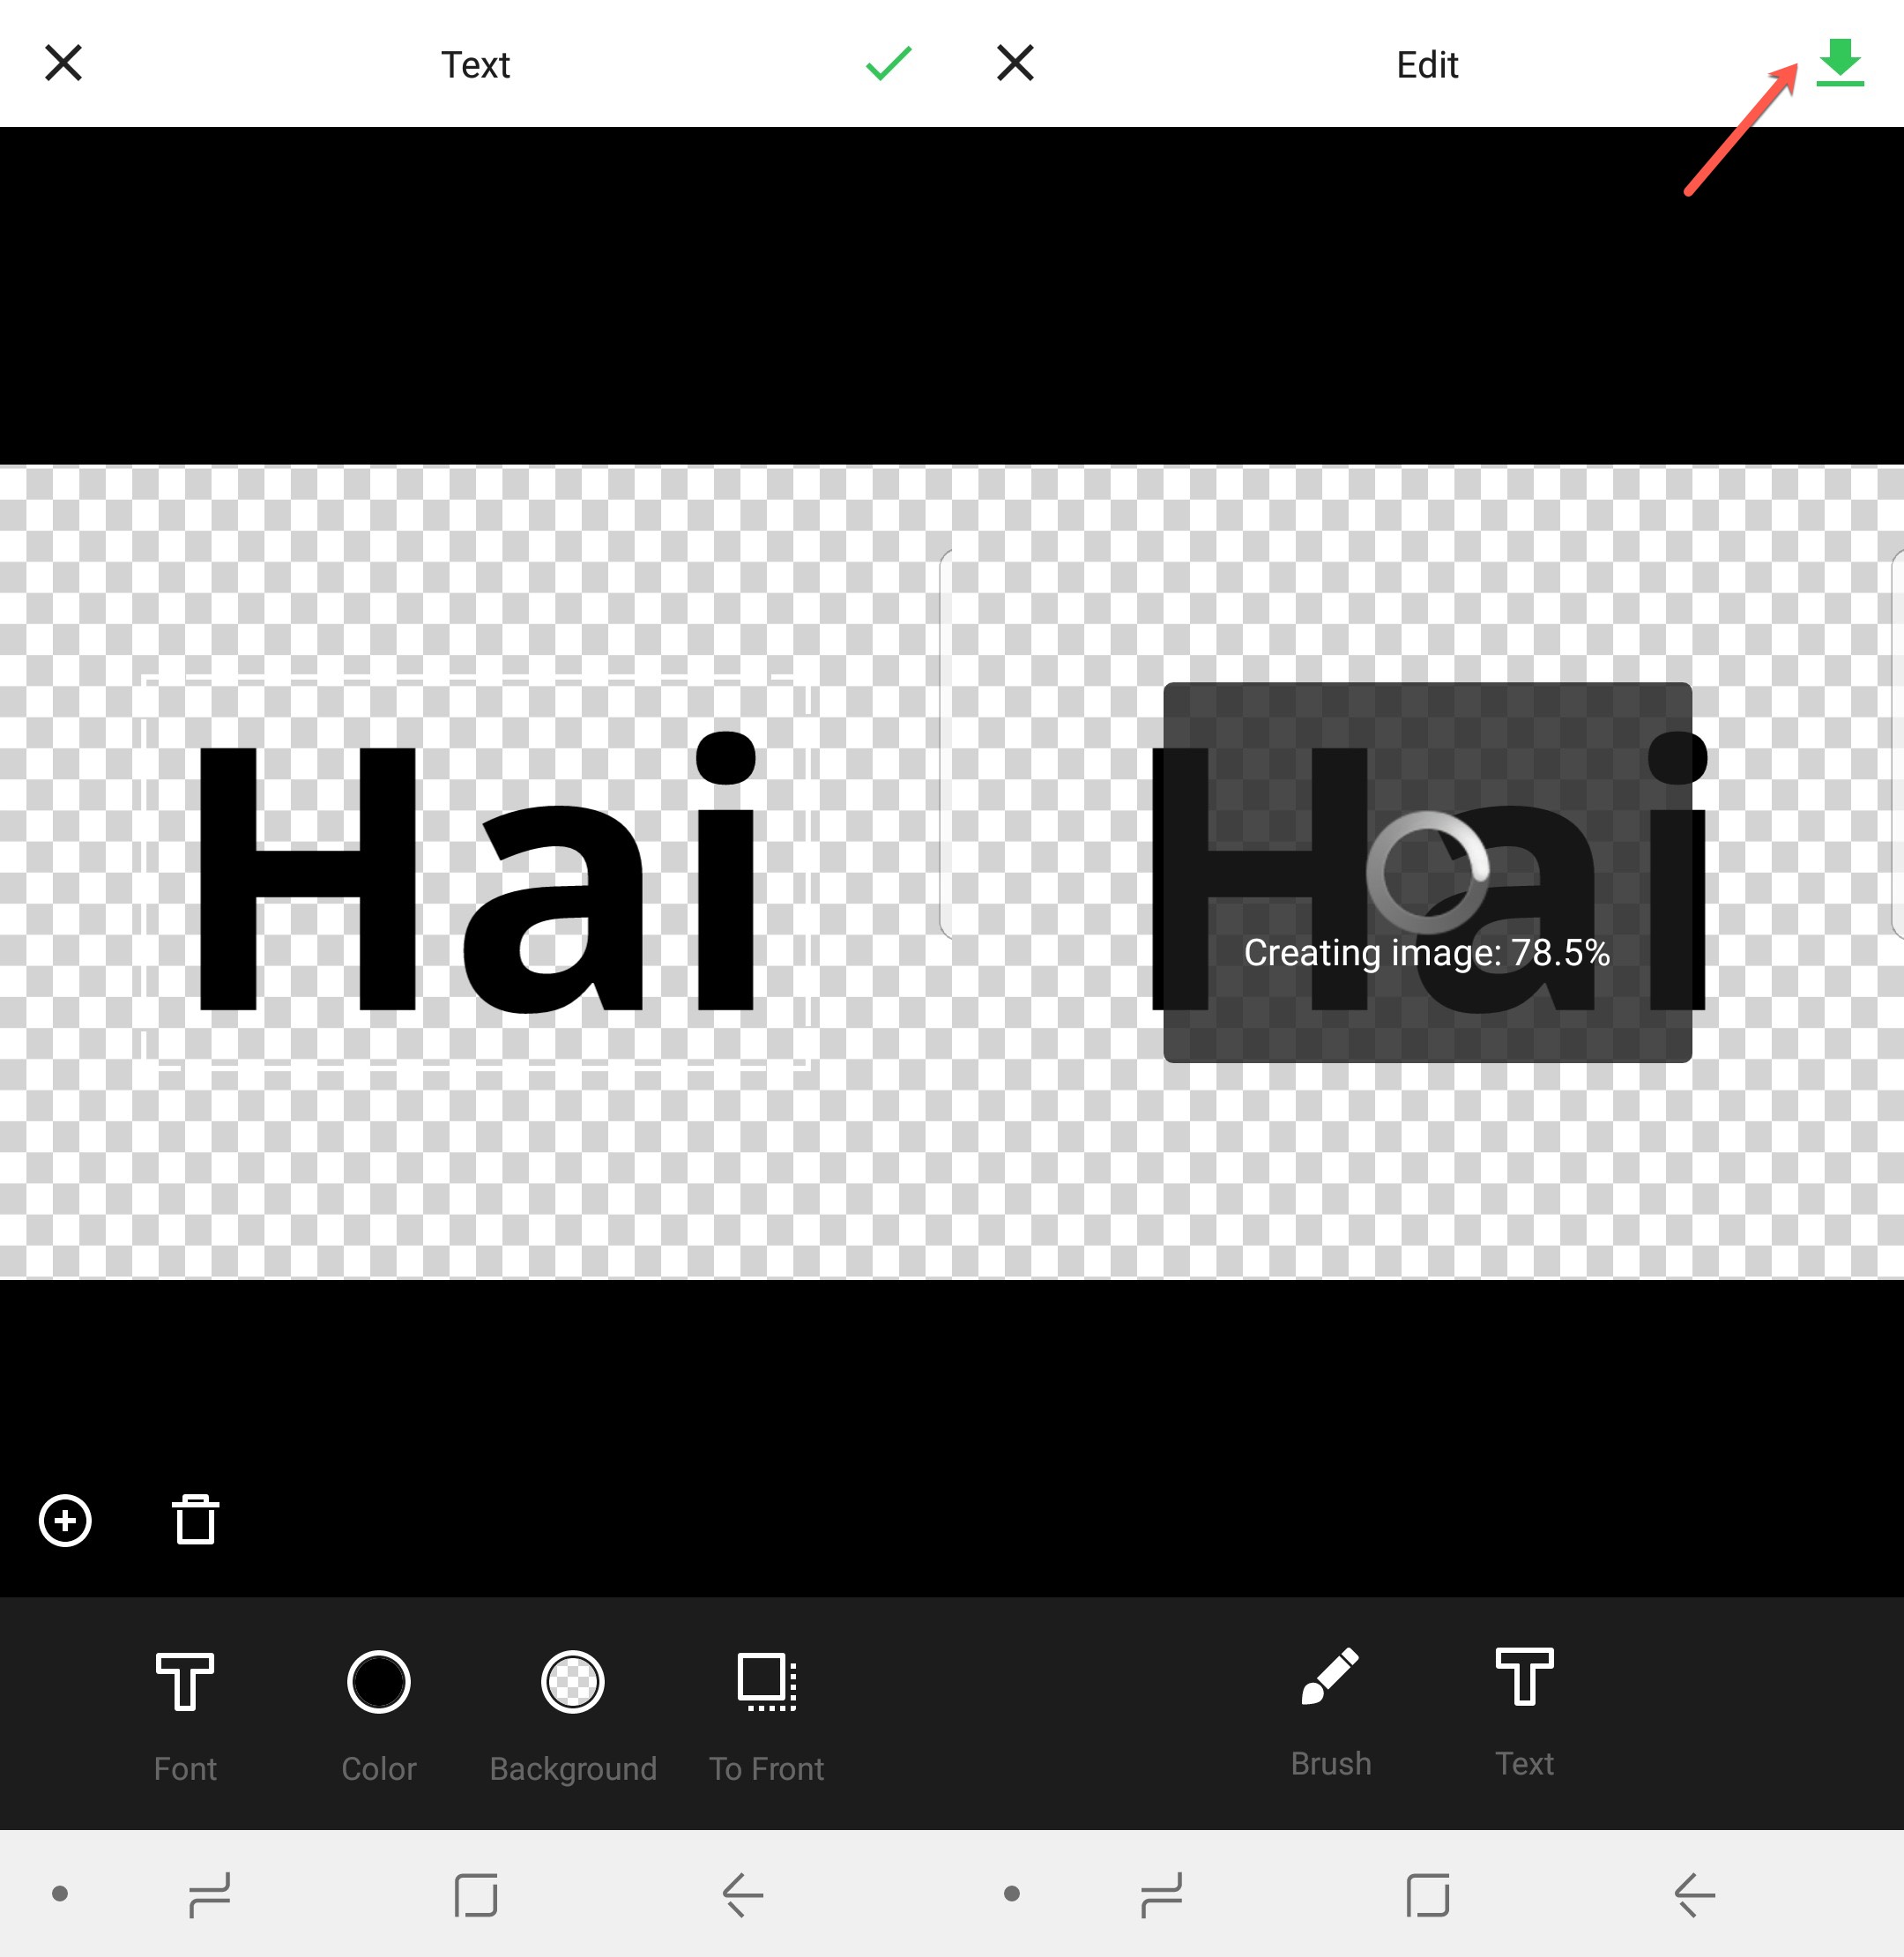The width and height of the screenshot is (1904, 1957).
Task: Open the right recent apps button
Action: pyautogui.click(x=1161, y=1894)
